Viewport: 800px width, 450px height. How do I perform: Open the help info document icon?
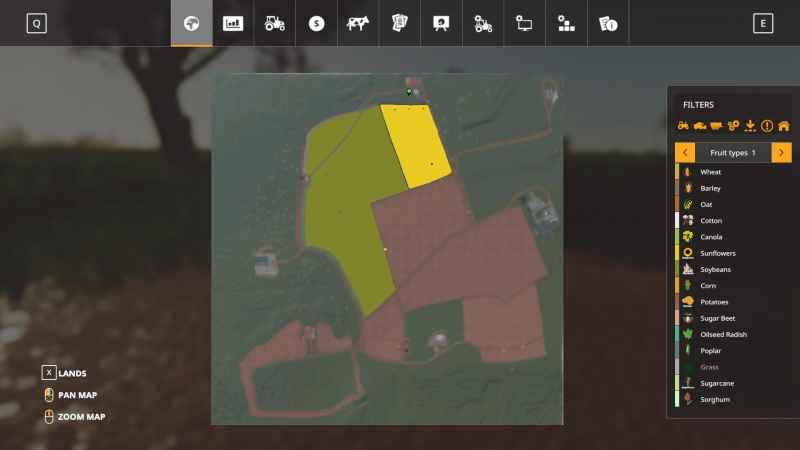tap(608, 23)
